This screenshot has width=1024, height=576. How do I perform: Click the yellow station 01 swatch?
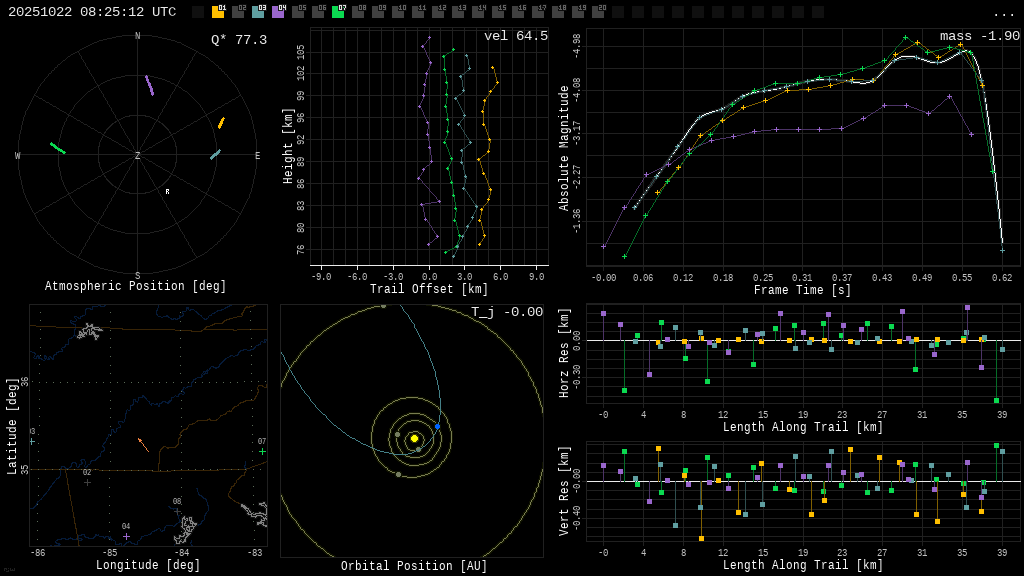218,12
